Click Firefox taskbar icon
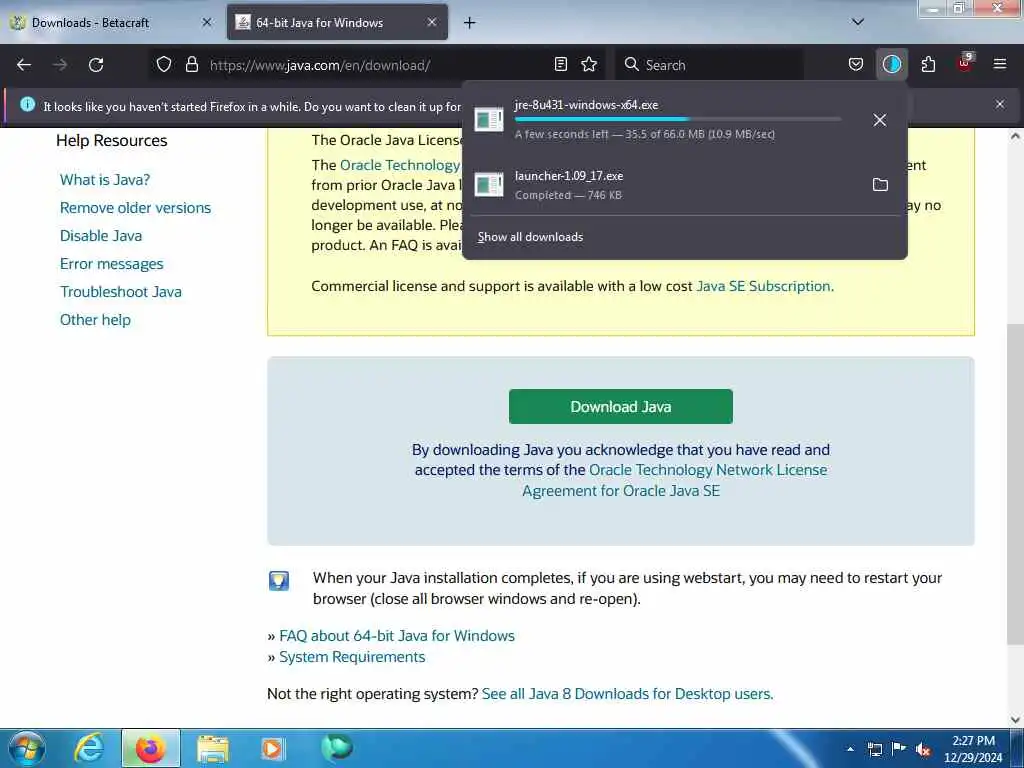This screenshot has width=1024, height=768. point(150,748)
